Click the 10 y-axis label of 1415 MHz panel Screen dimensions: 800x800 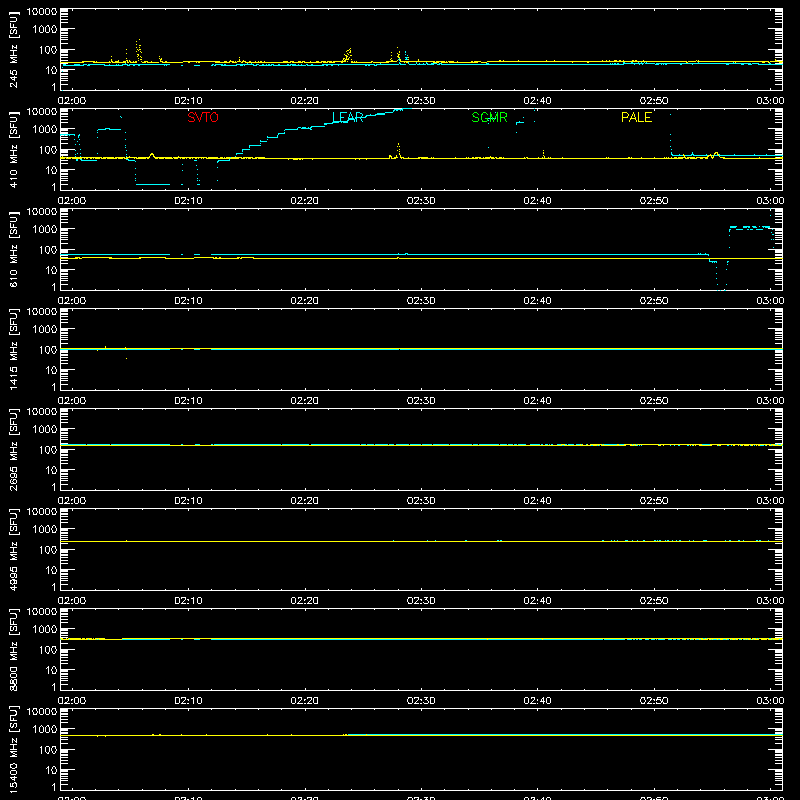point(51,370)
